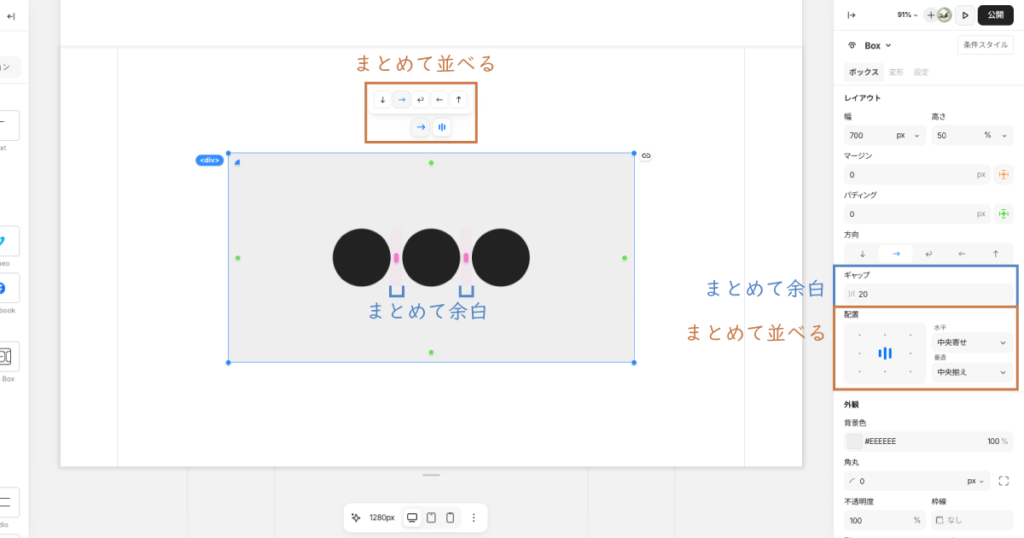Toggle the orange individual-margin sides icon
This screenshot has width=1024, height=538.
1004,175
